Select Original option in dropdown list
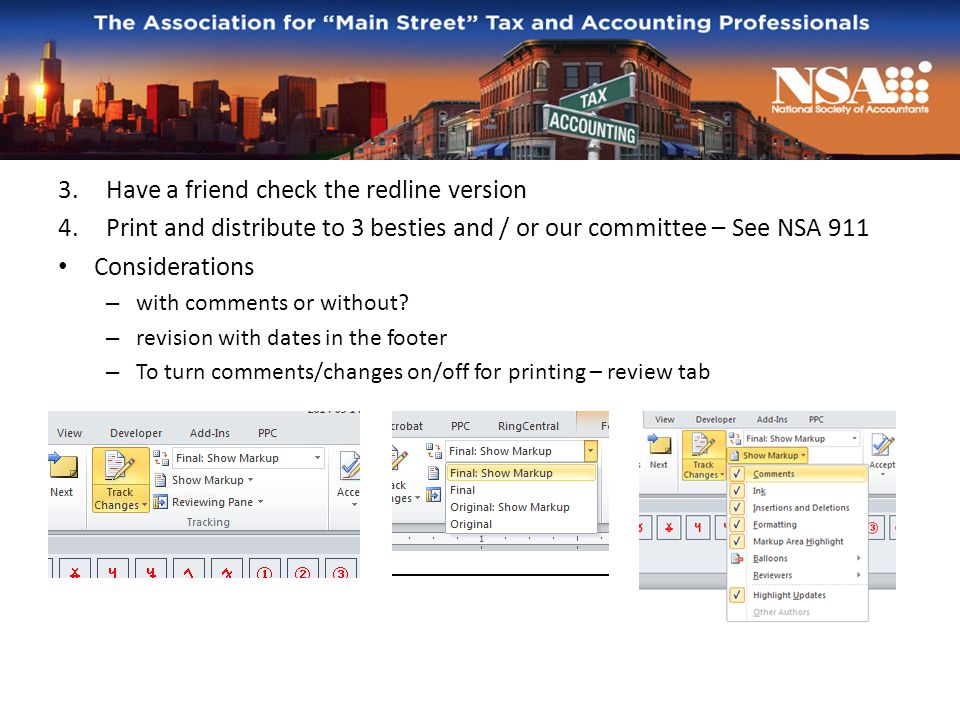The height and width of the screenshot is (720, 960). (521, 524)
